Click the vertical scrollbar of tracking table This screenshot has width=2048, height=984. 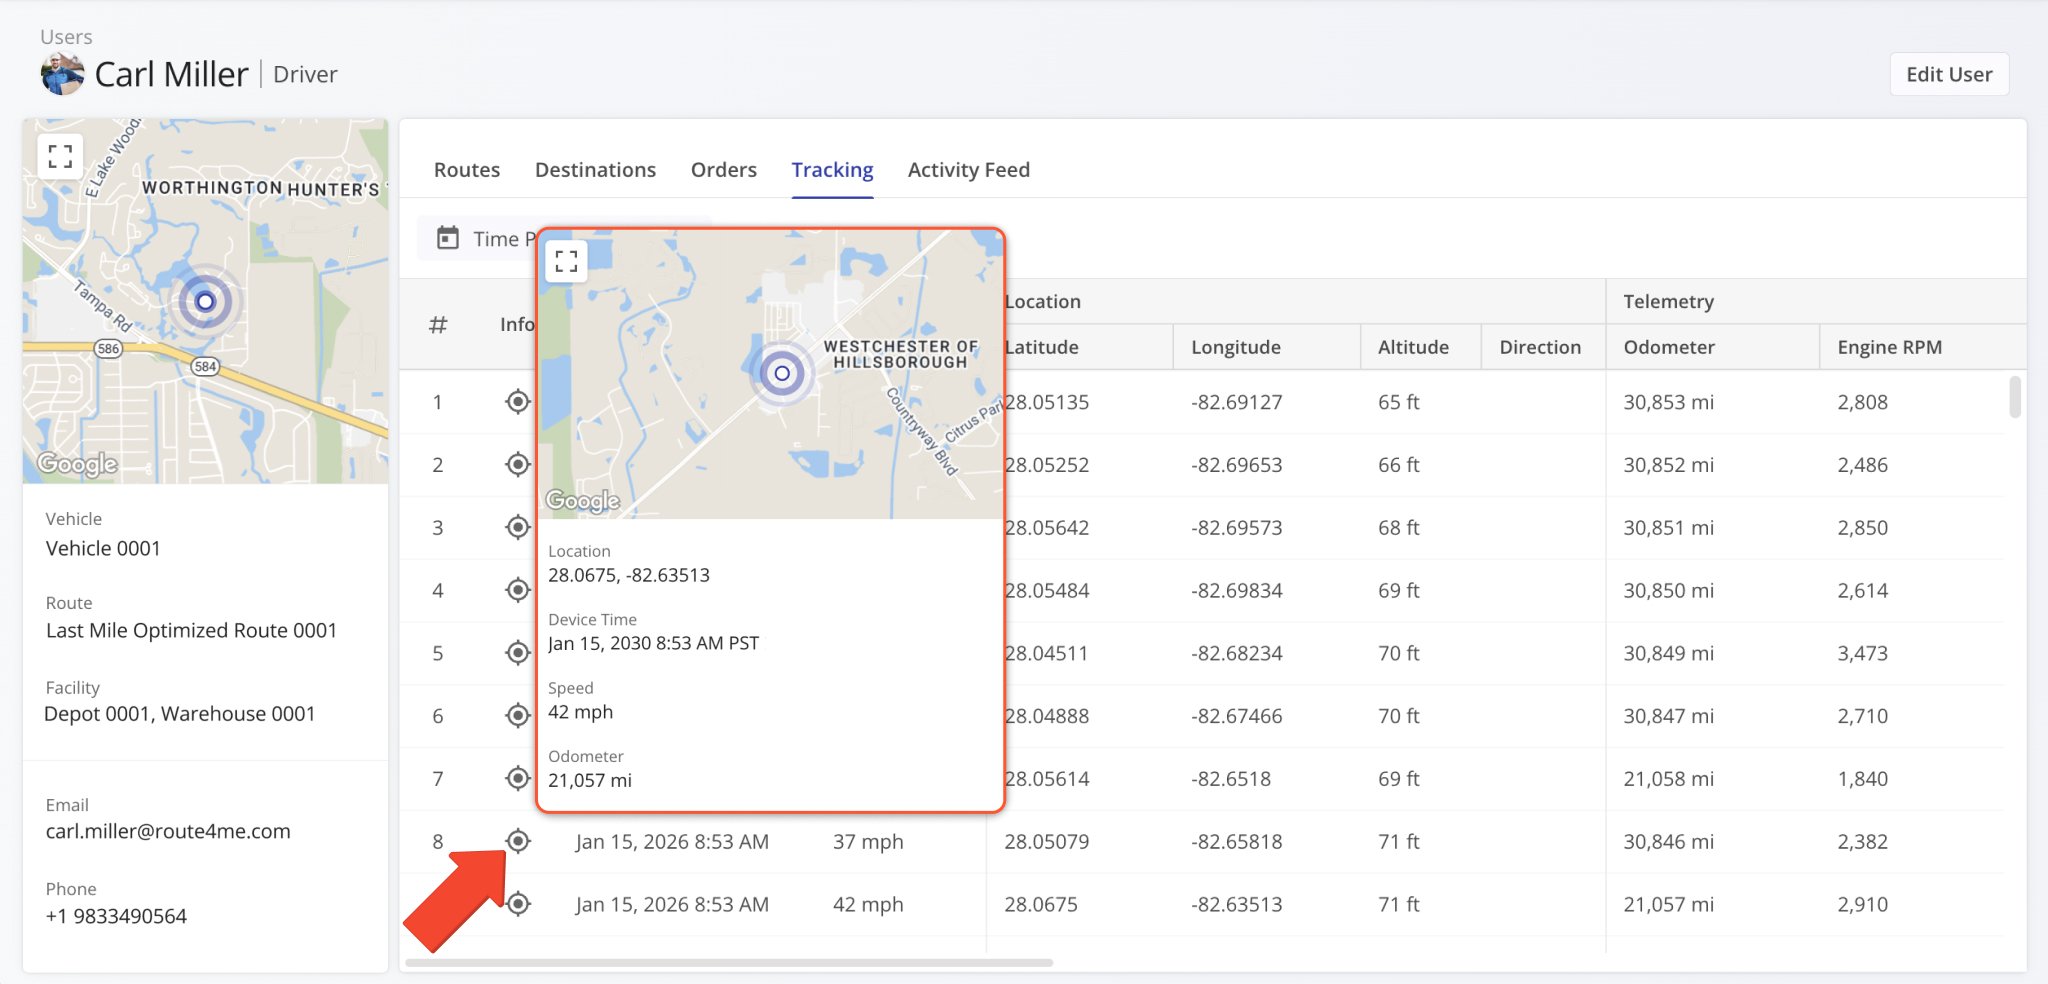pos(2014,397)
